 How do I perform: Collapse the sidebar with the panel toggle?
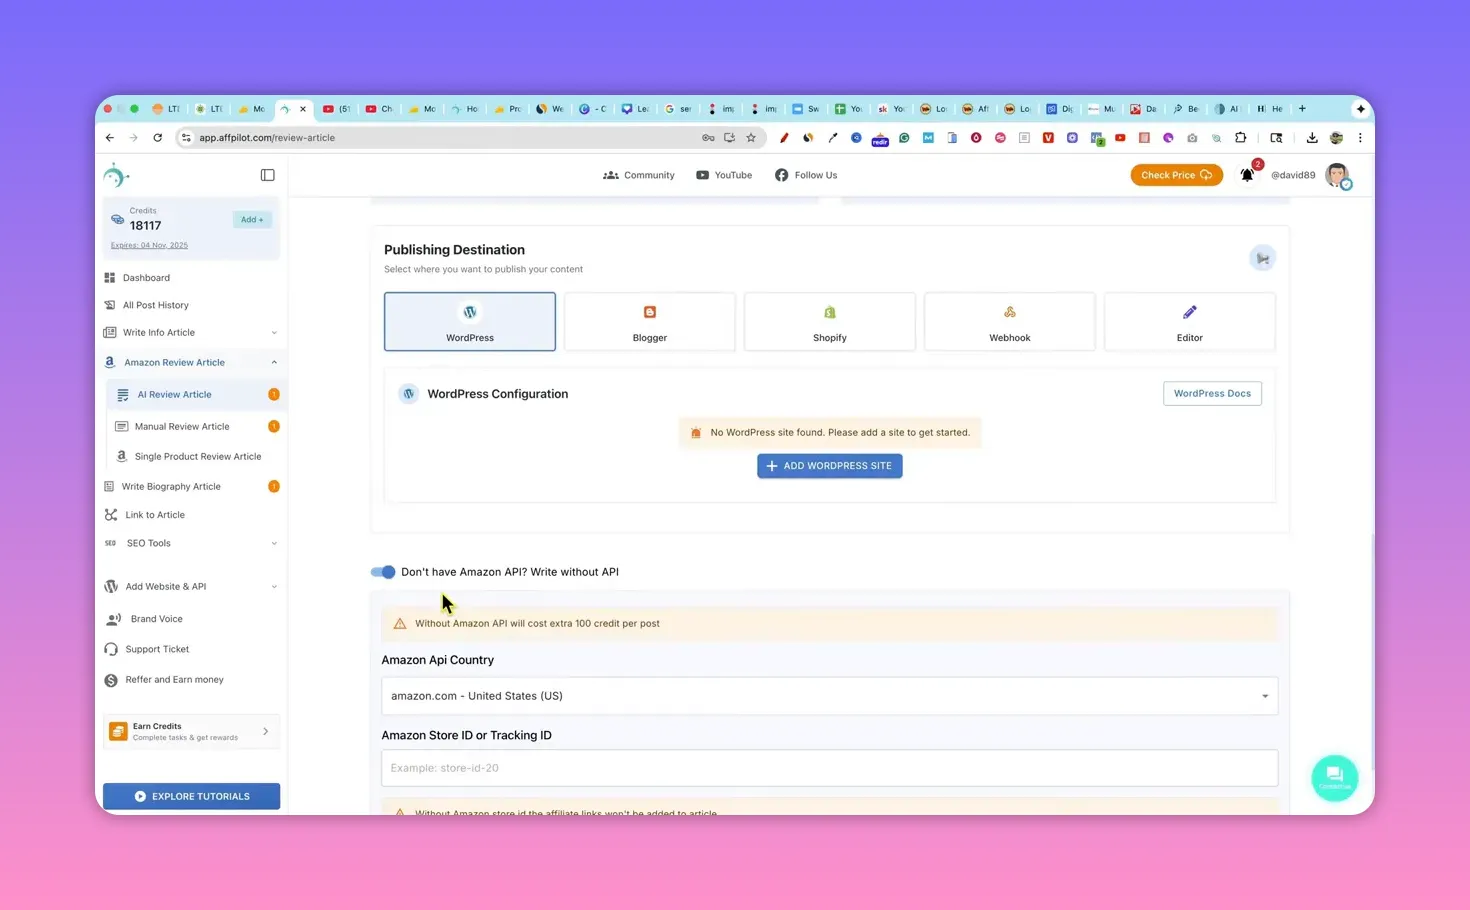tap(267, 174)
